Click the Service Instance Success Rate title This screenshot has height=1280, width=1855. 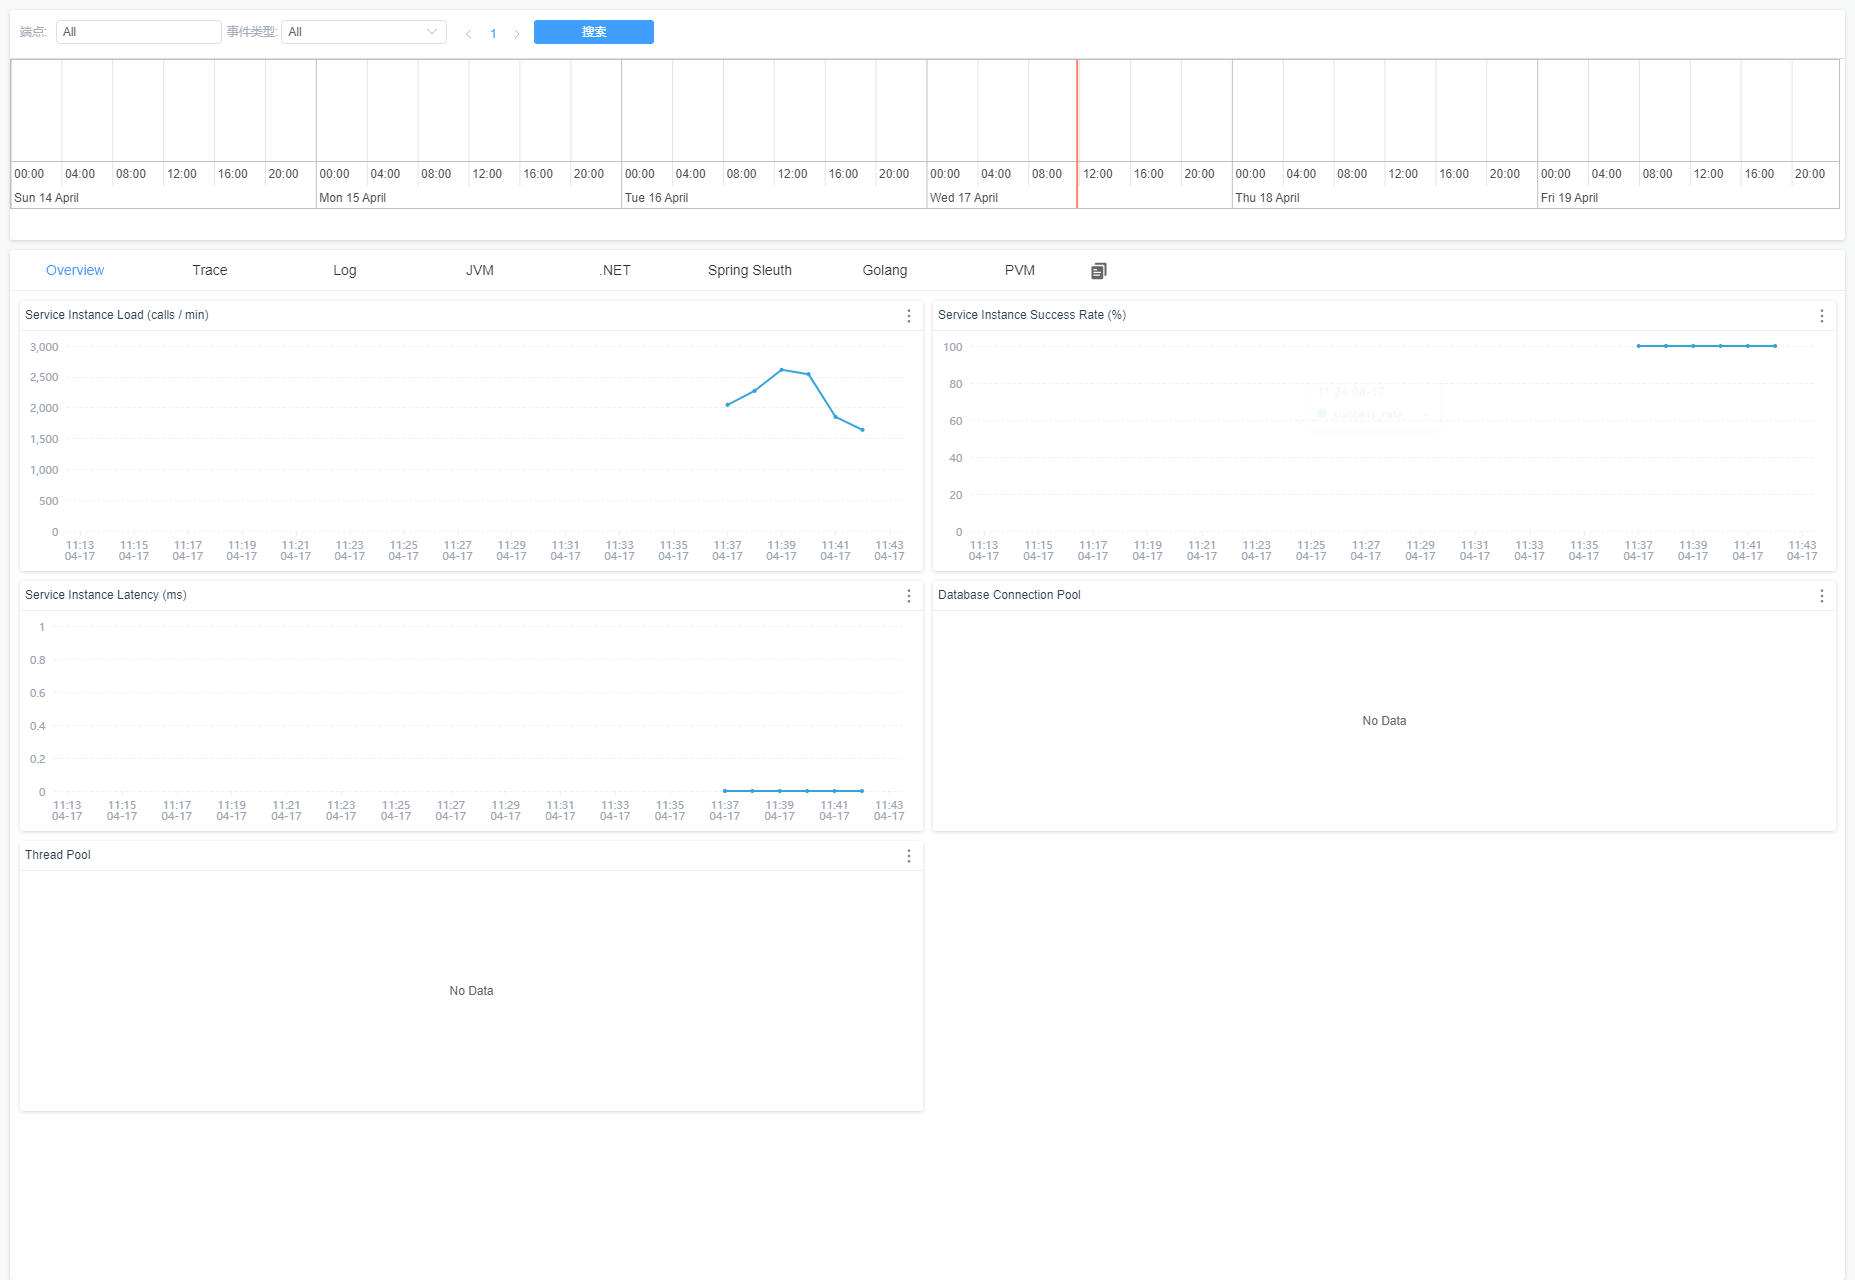click(1032, 315)
